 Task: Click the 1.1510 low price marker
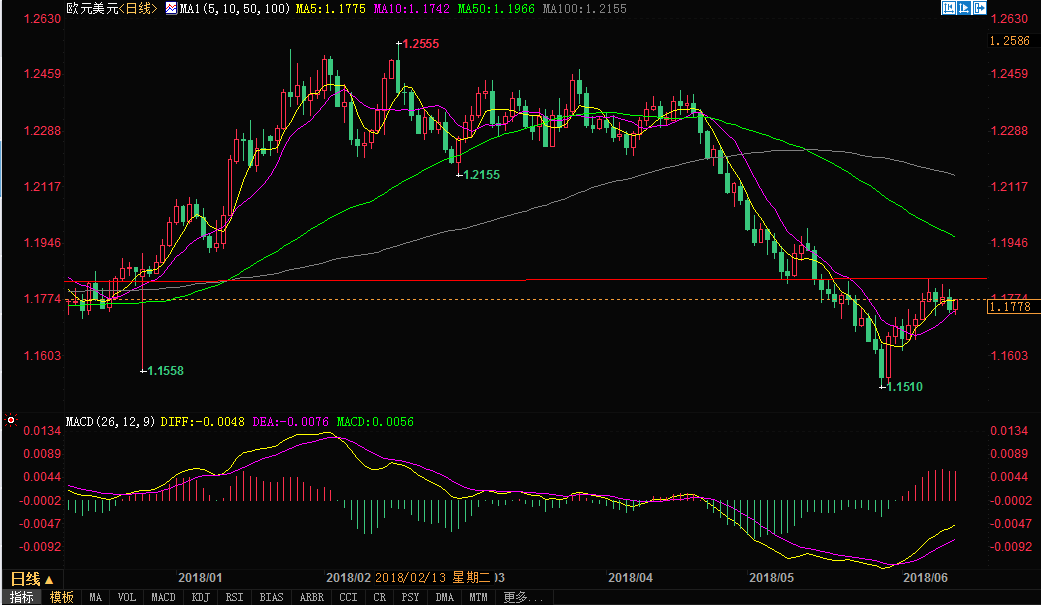click(904, 386)
